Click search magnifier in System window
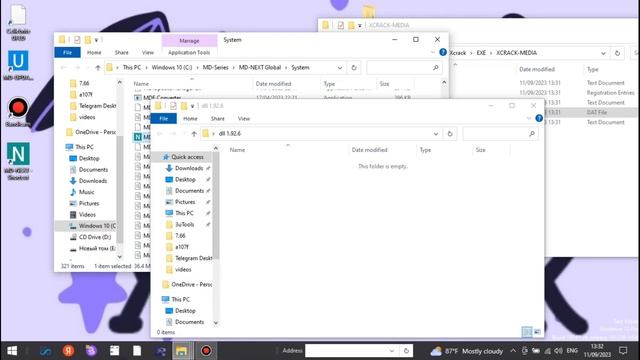The height and width of the screenshot is (360, 640). click(436, 68)
